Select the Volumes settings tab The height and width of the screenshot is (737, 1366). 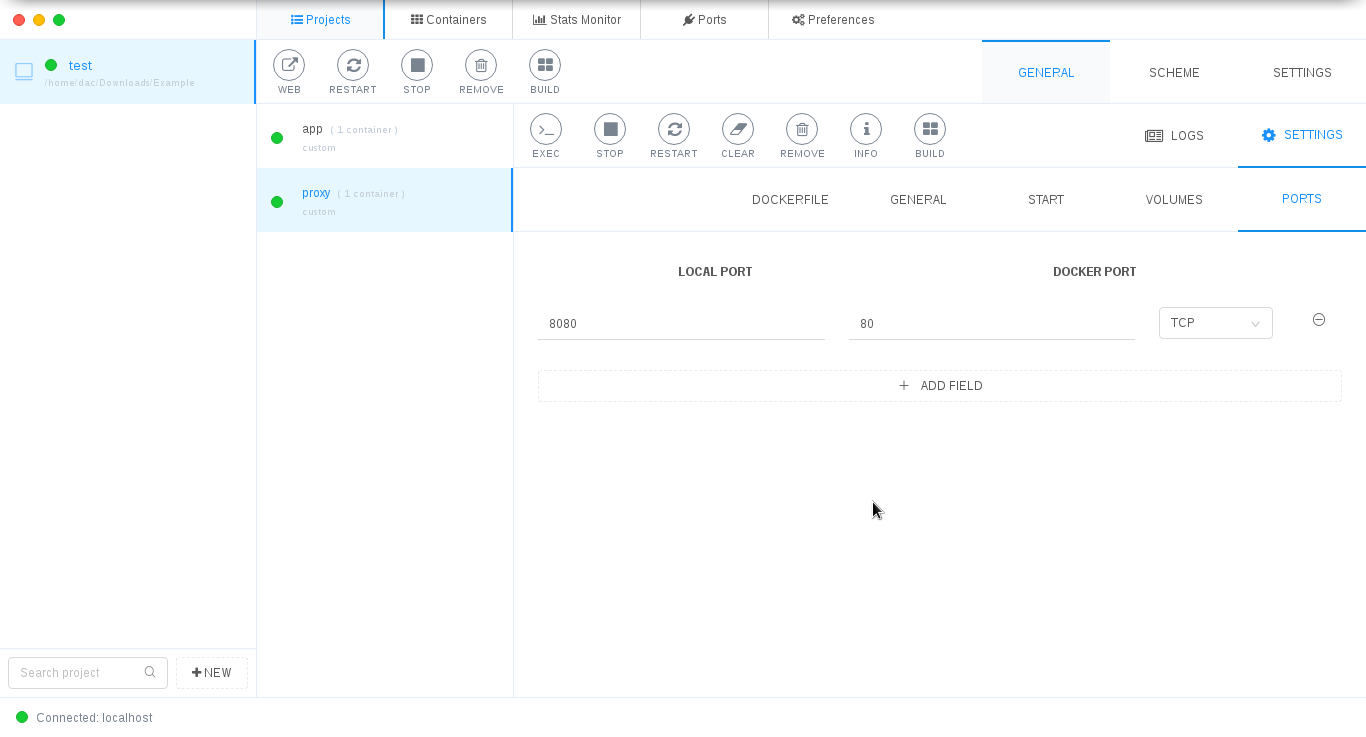pos(1174,200)
